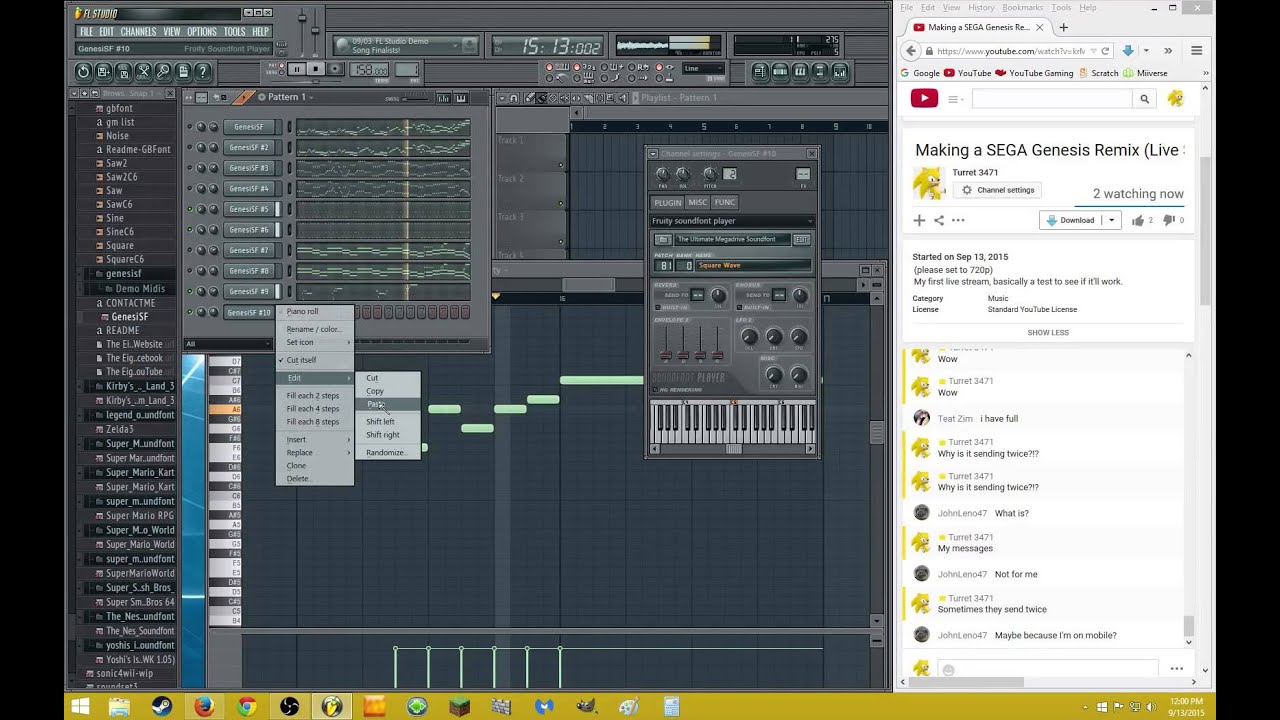Toggle the reverb Built-in checkbox

click(x=658, y=307)
